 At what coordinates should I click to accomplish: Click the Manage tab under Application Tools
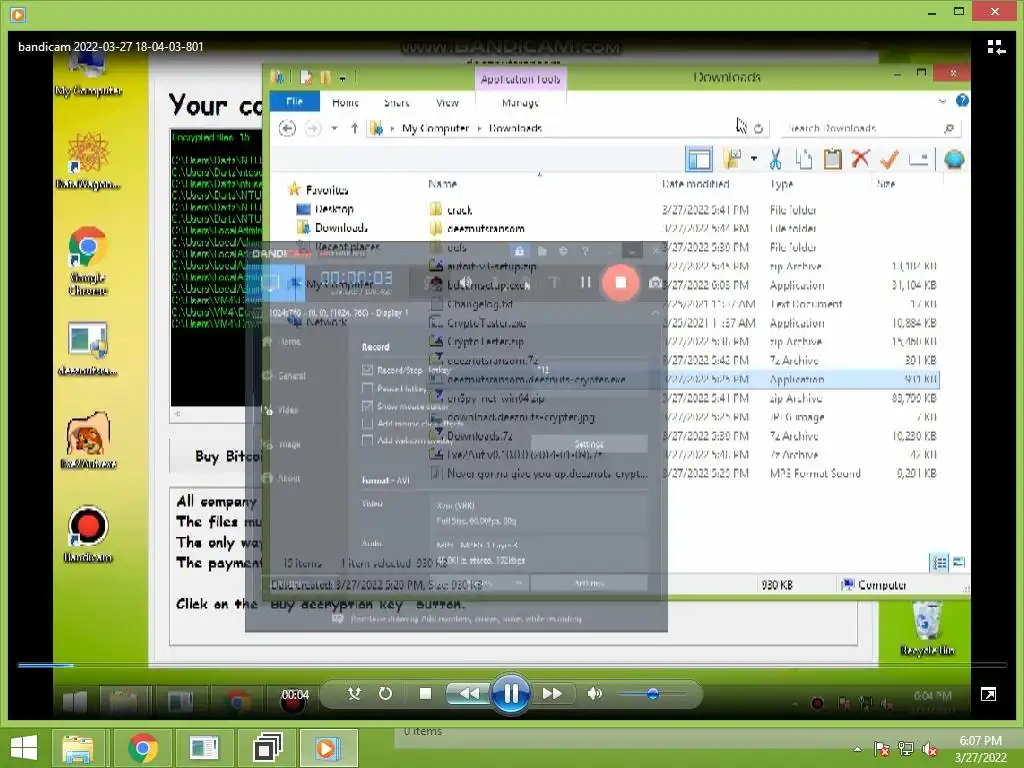tap(520, 103)
